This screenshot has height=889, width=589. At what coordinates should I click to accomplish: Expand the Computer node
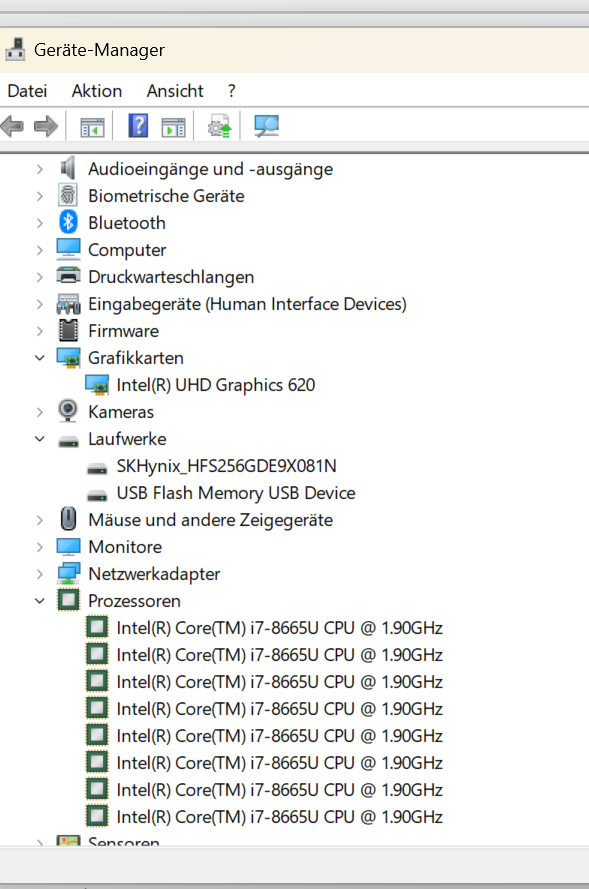tap(39, 250)
